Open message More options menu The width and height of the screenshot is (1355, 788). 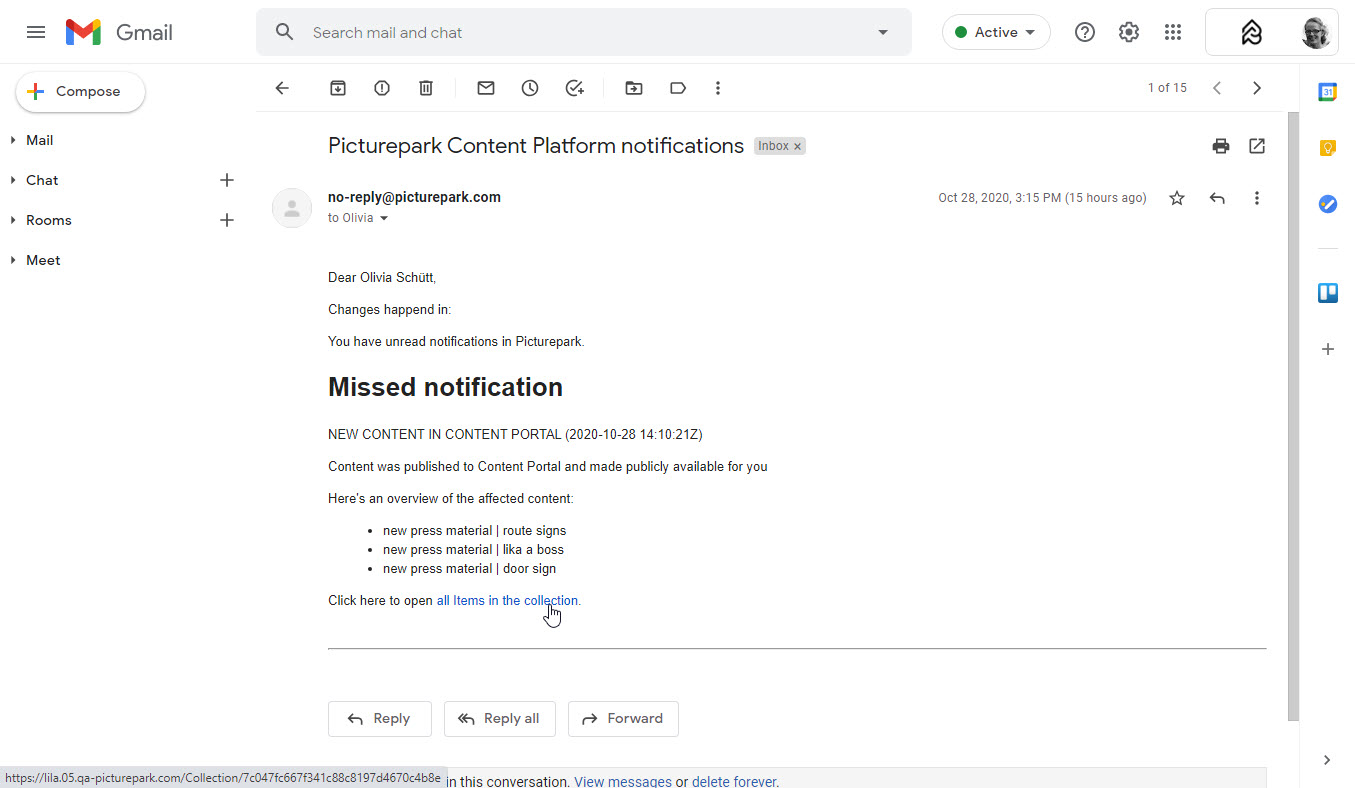click(1257, 198)
